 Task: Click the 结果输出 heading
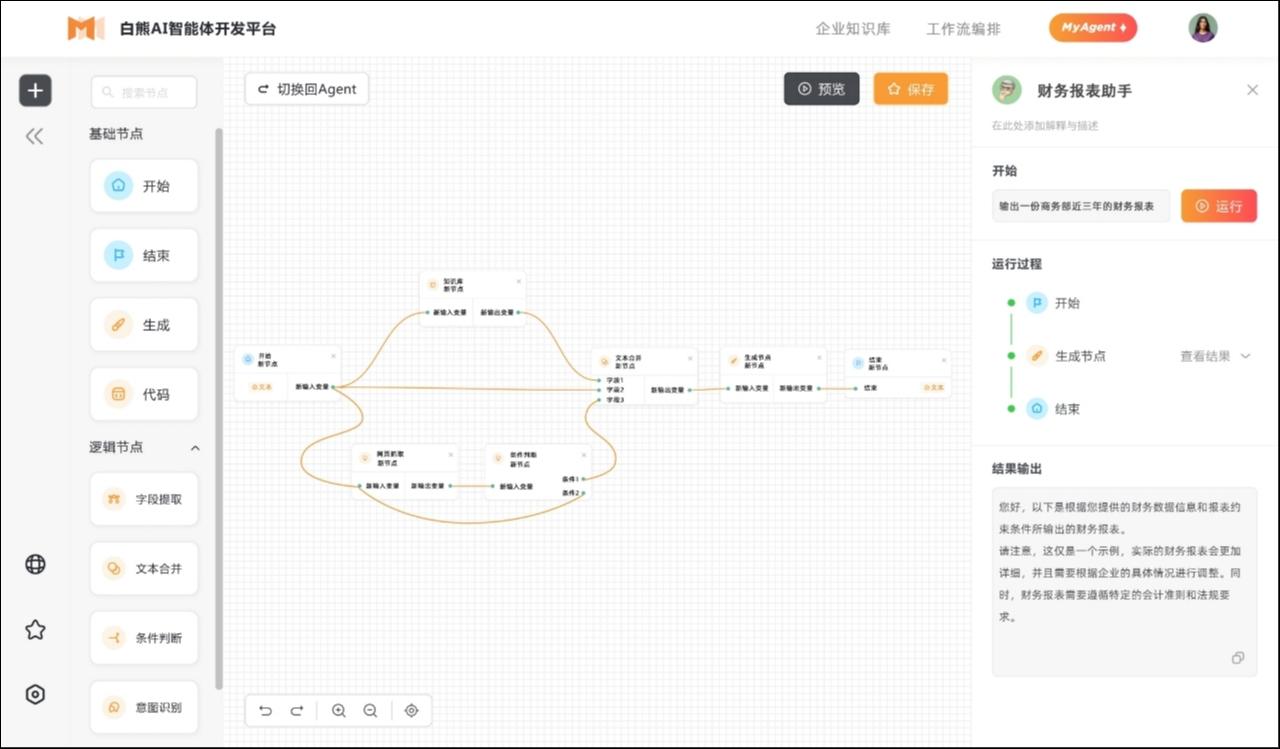(1017, 469)
